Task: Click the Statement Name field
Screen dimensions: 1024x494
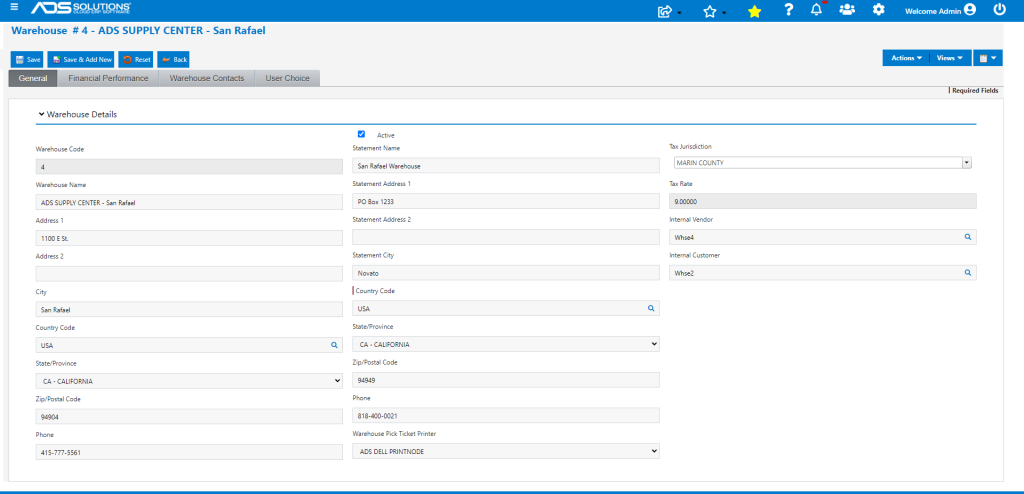Action: point(505,165)
